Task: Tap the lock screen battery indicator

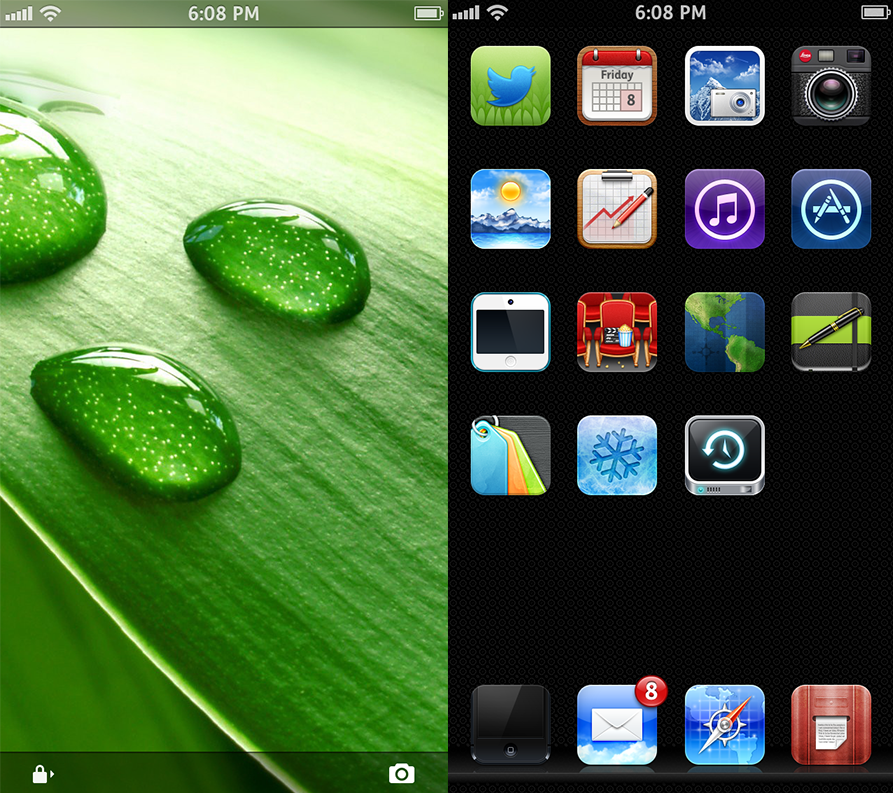Action: 429,13
